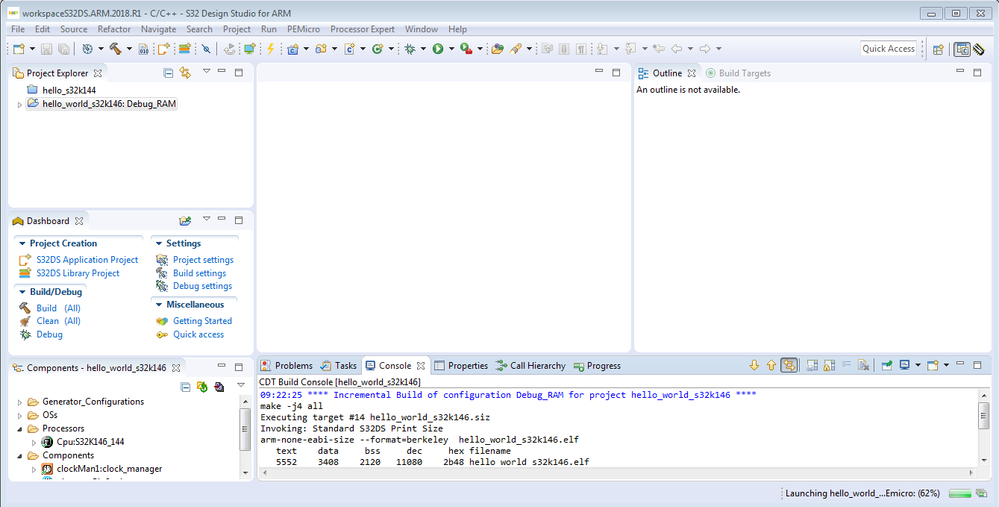This screenshot has height=507, width=999.
Task: Collapse the Project Creation dashboard section
Action: pos(22,243)
